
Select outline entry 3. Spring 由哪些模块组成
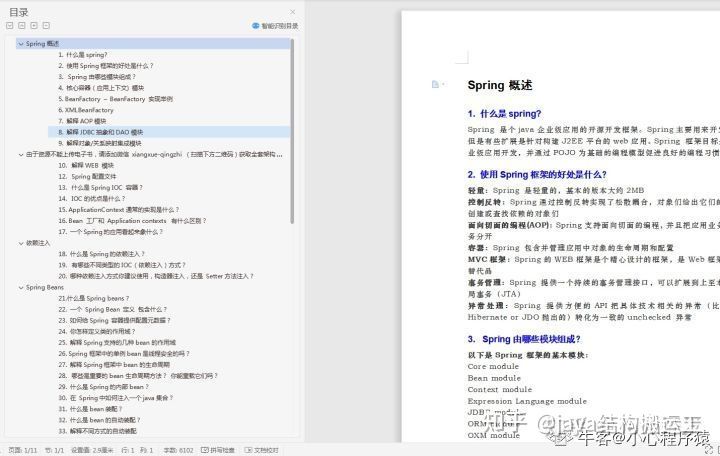pos(97,77)
